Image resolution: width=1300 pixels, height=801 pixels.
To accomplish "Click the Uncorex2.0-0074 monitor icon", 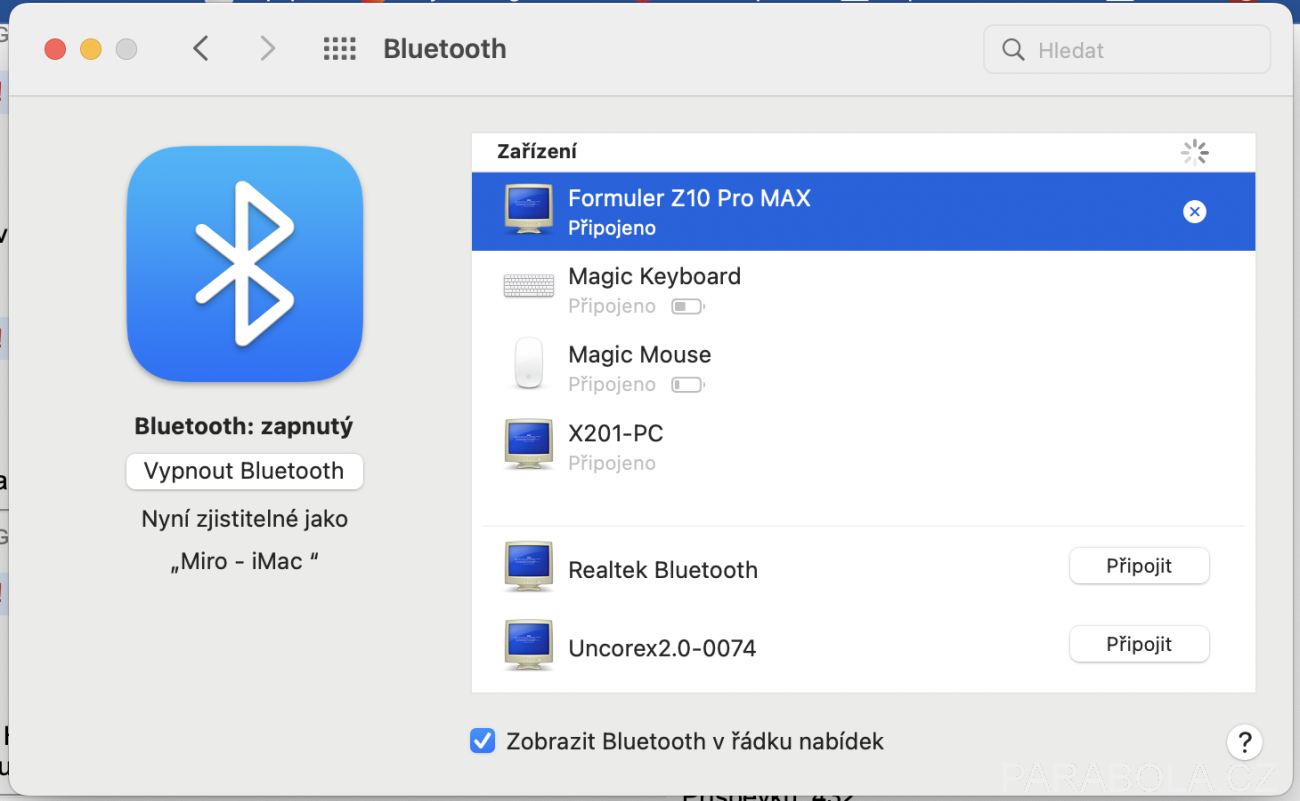I will coord(529,645).
